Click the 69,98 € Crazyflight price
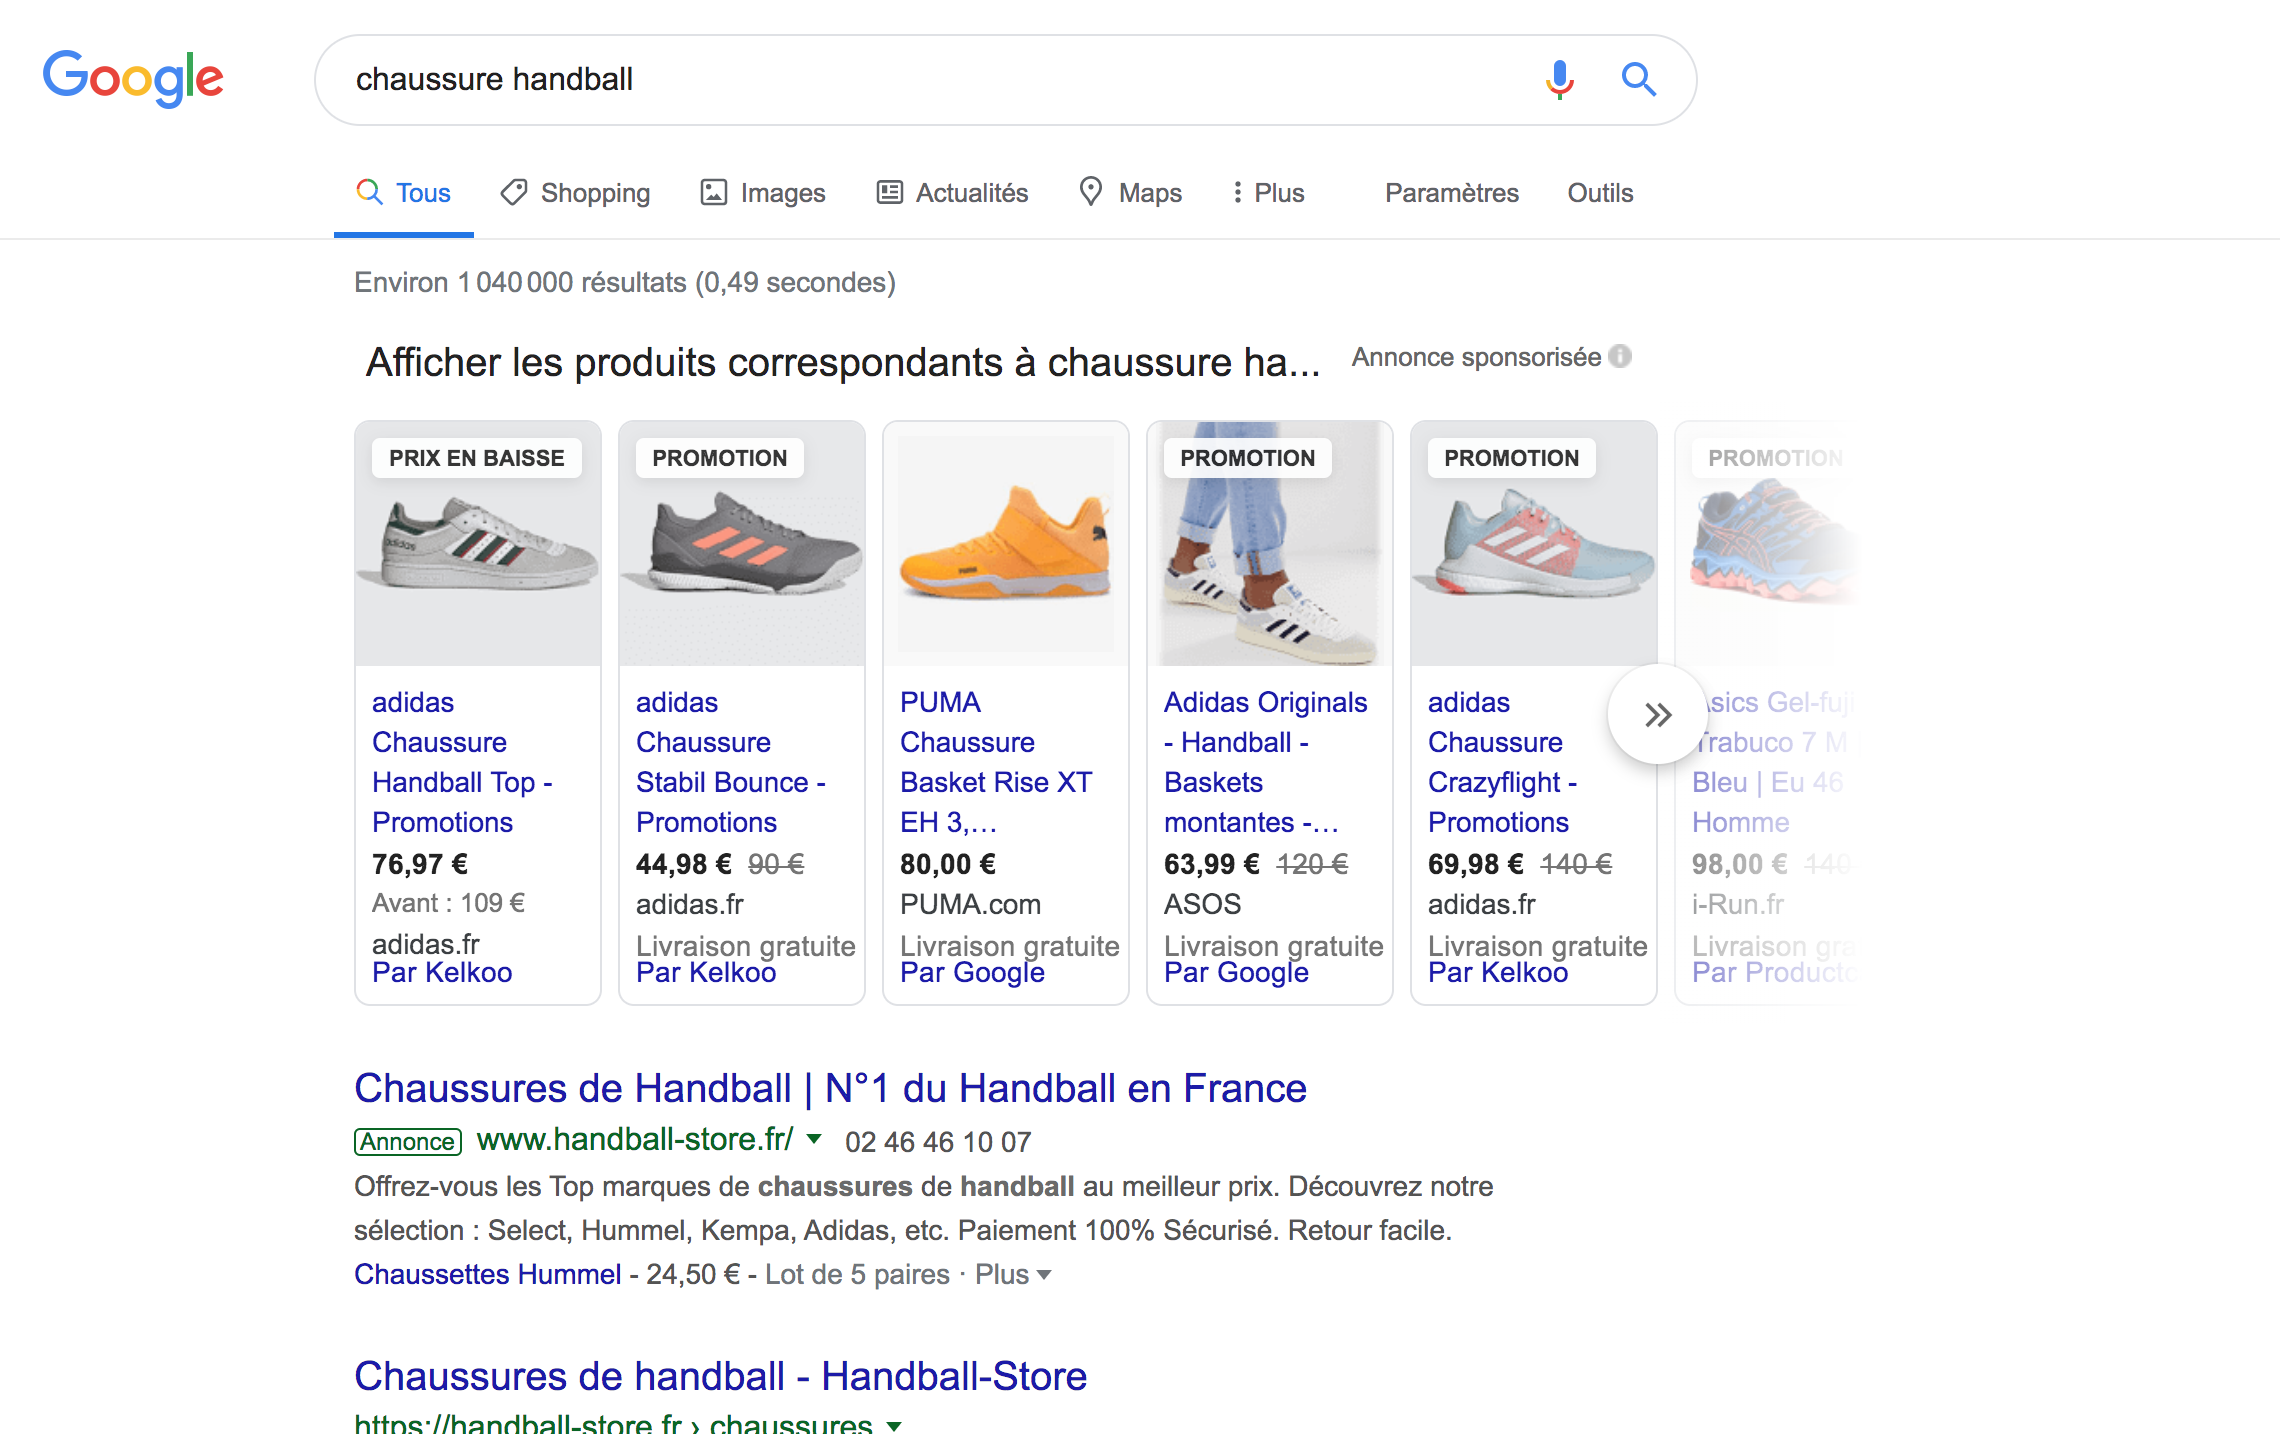This screenshot has height=1434, width=2280. 1476,864
